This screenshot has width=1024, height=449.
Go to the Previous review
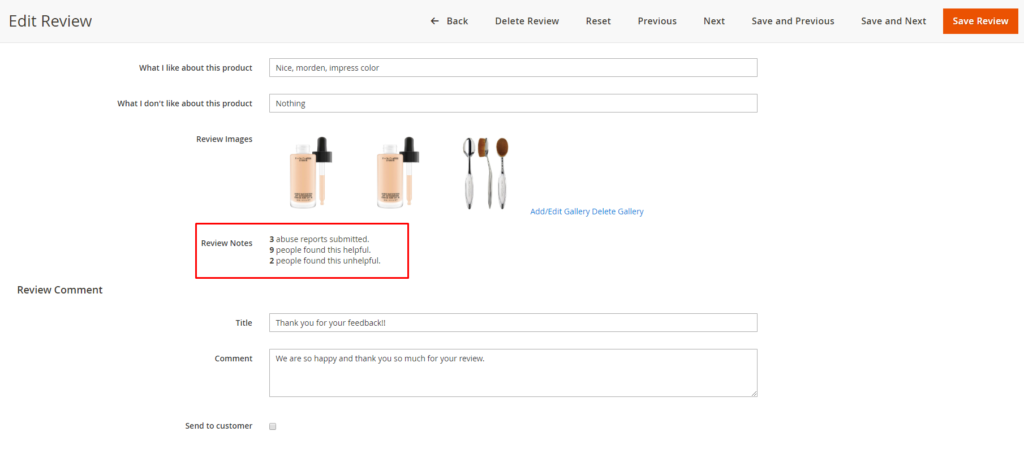pos(657,21)
